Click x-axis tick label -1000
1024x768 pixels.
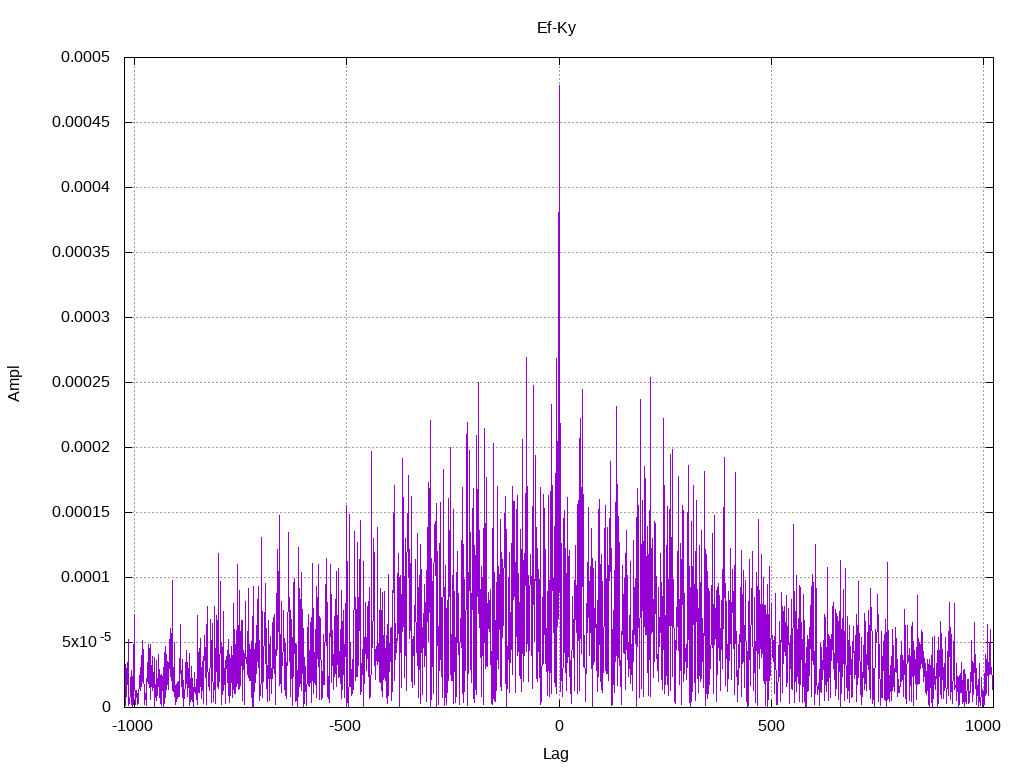133,726
